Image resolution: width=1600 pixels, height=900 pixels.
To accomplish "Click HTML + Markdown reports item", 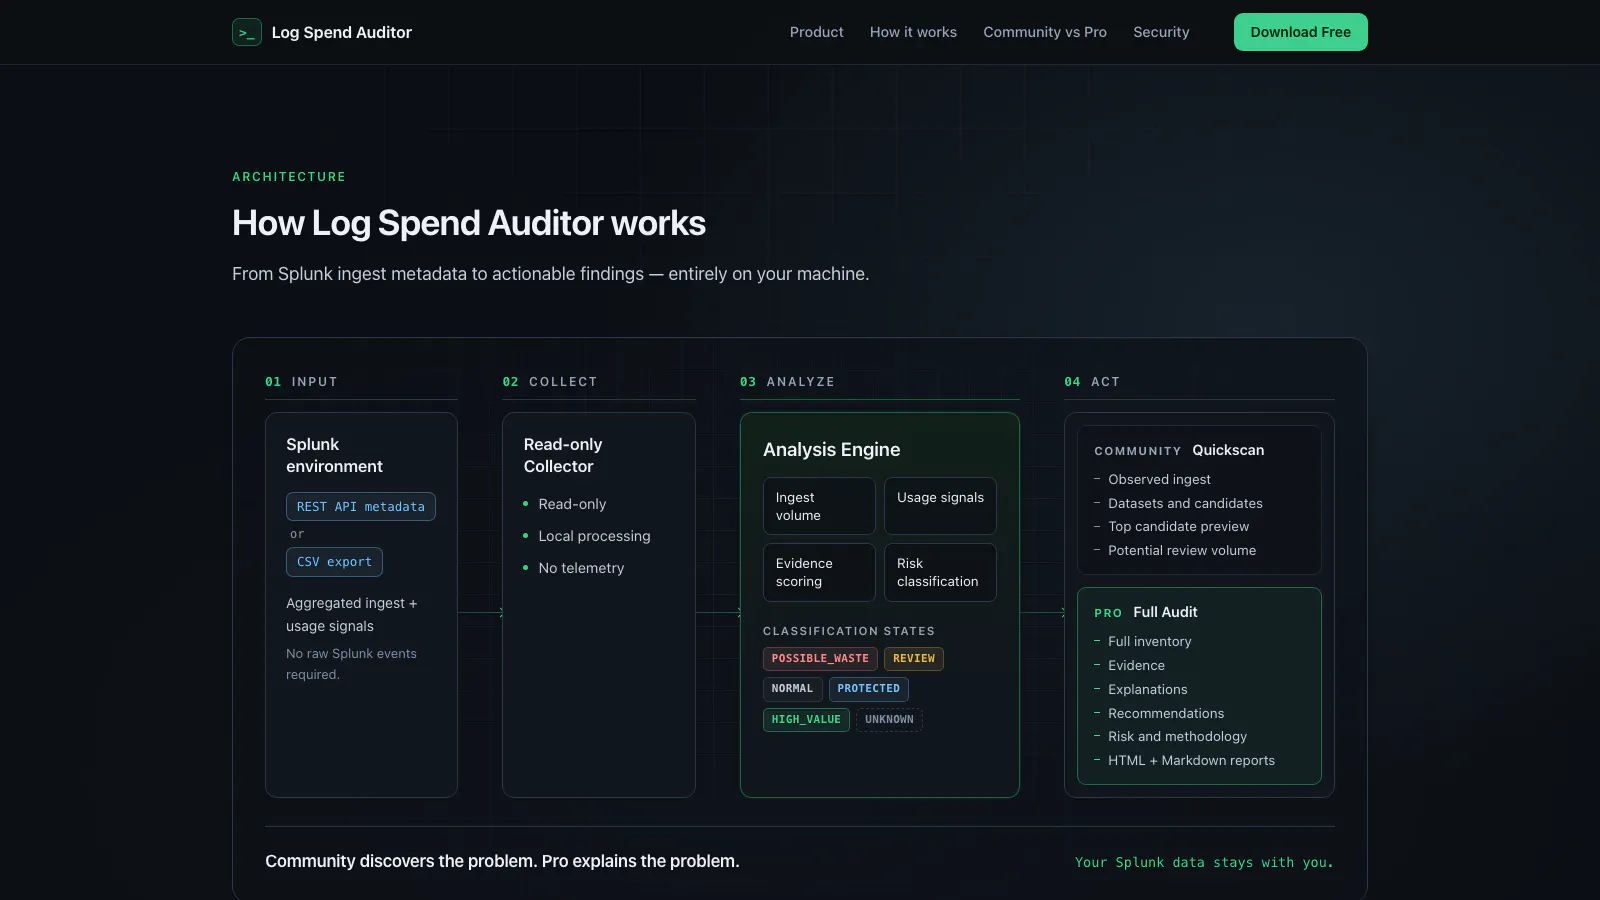I will (x=1191, y=760).
